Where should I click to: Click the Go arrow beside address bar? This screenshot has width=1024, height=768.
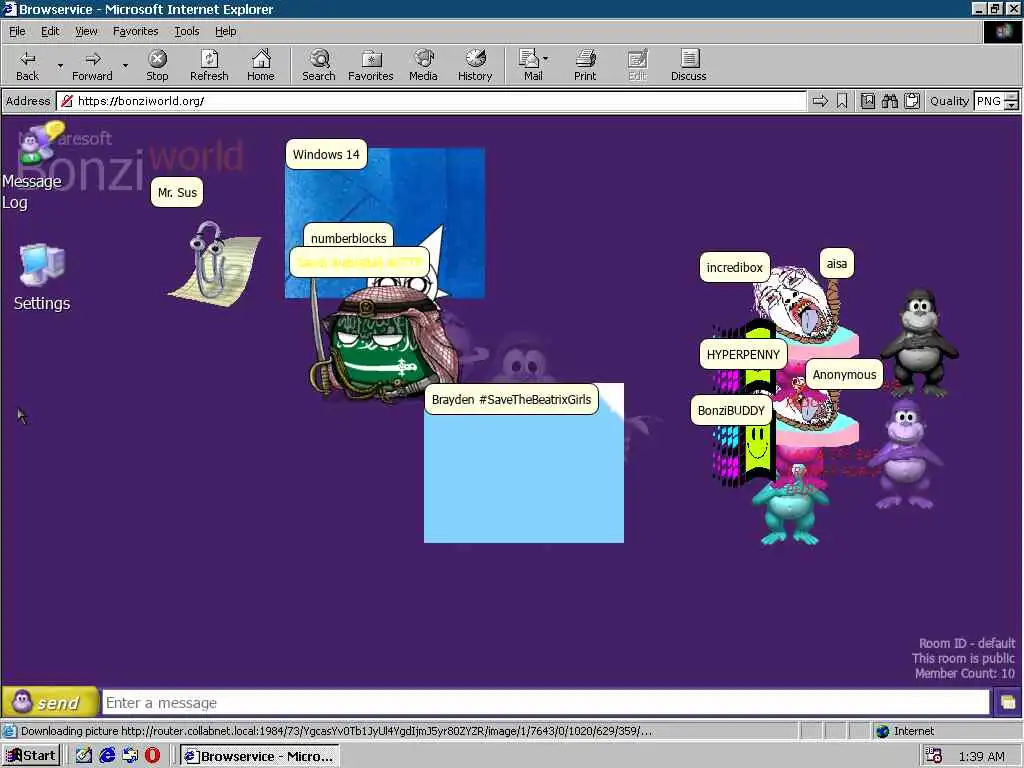820,101
